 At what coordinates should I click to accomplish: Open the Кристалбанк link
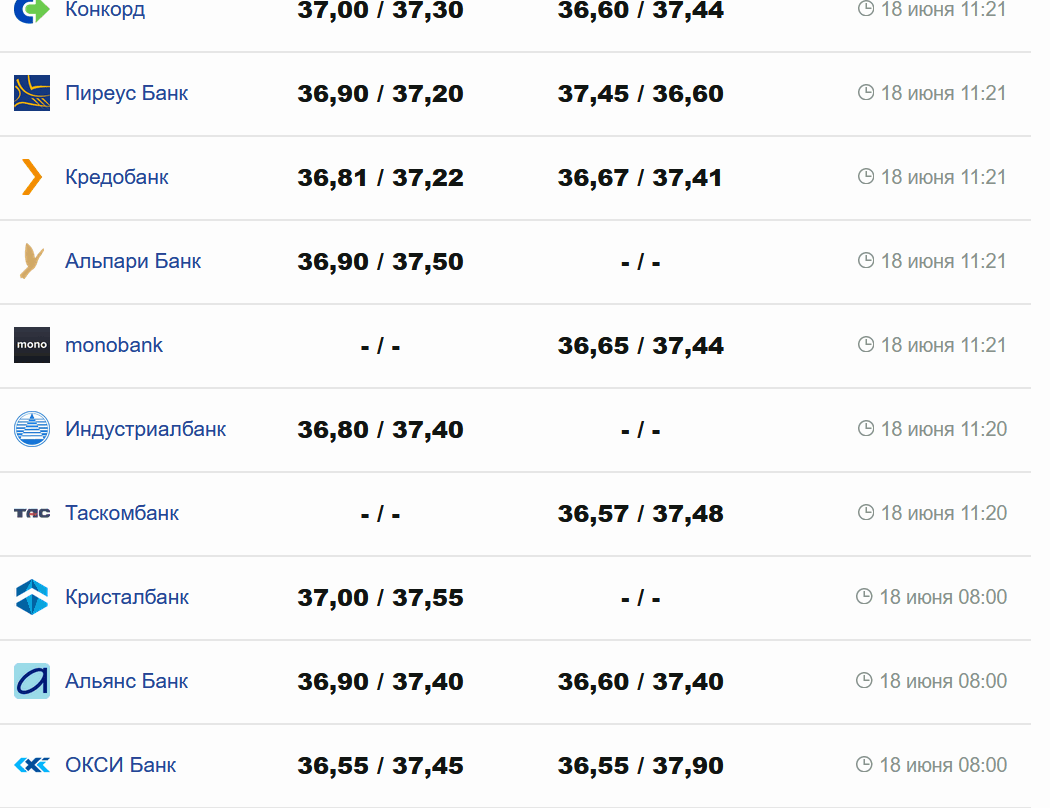coord(127,597)
